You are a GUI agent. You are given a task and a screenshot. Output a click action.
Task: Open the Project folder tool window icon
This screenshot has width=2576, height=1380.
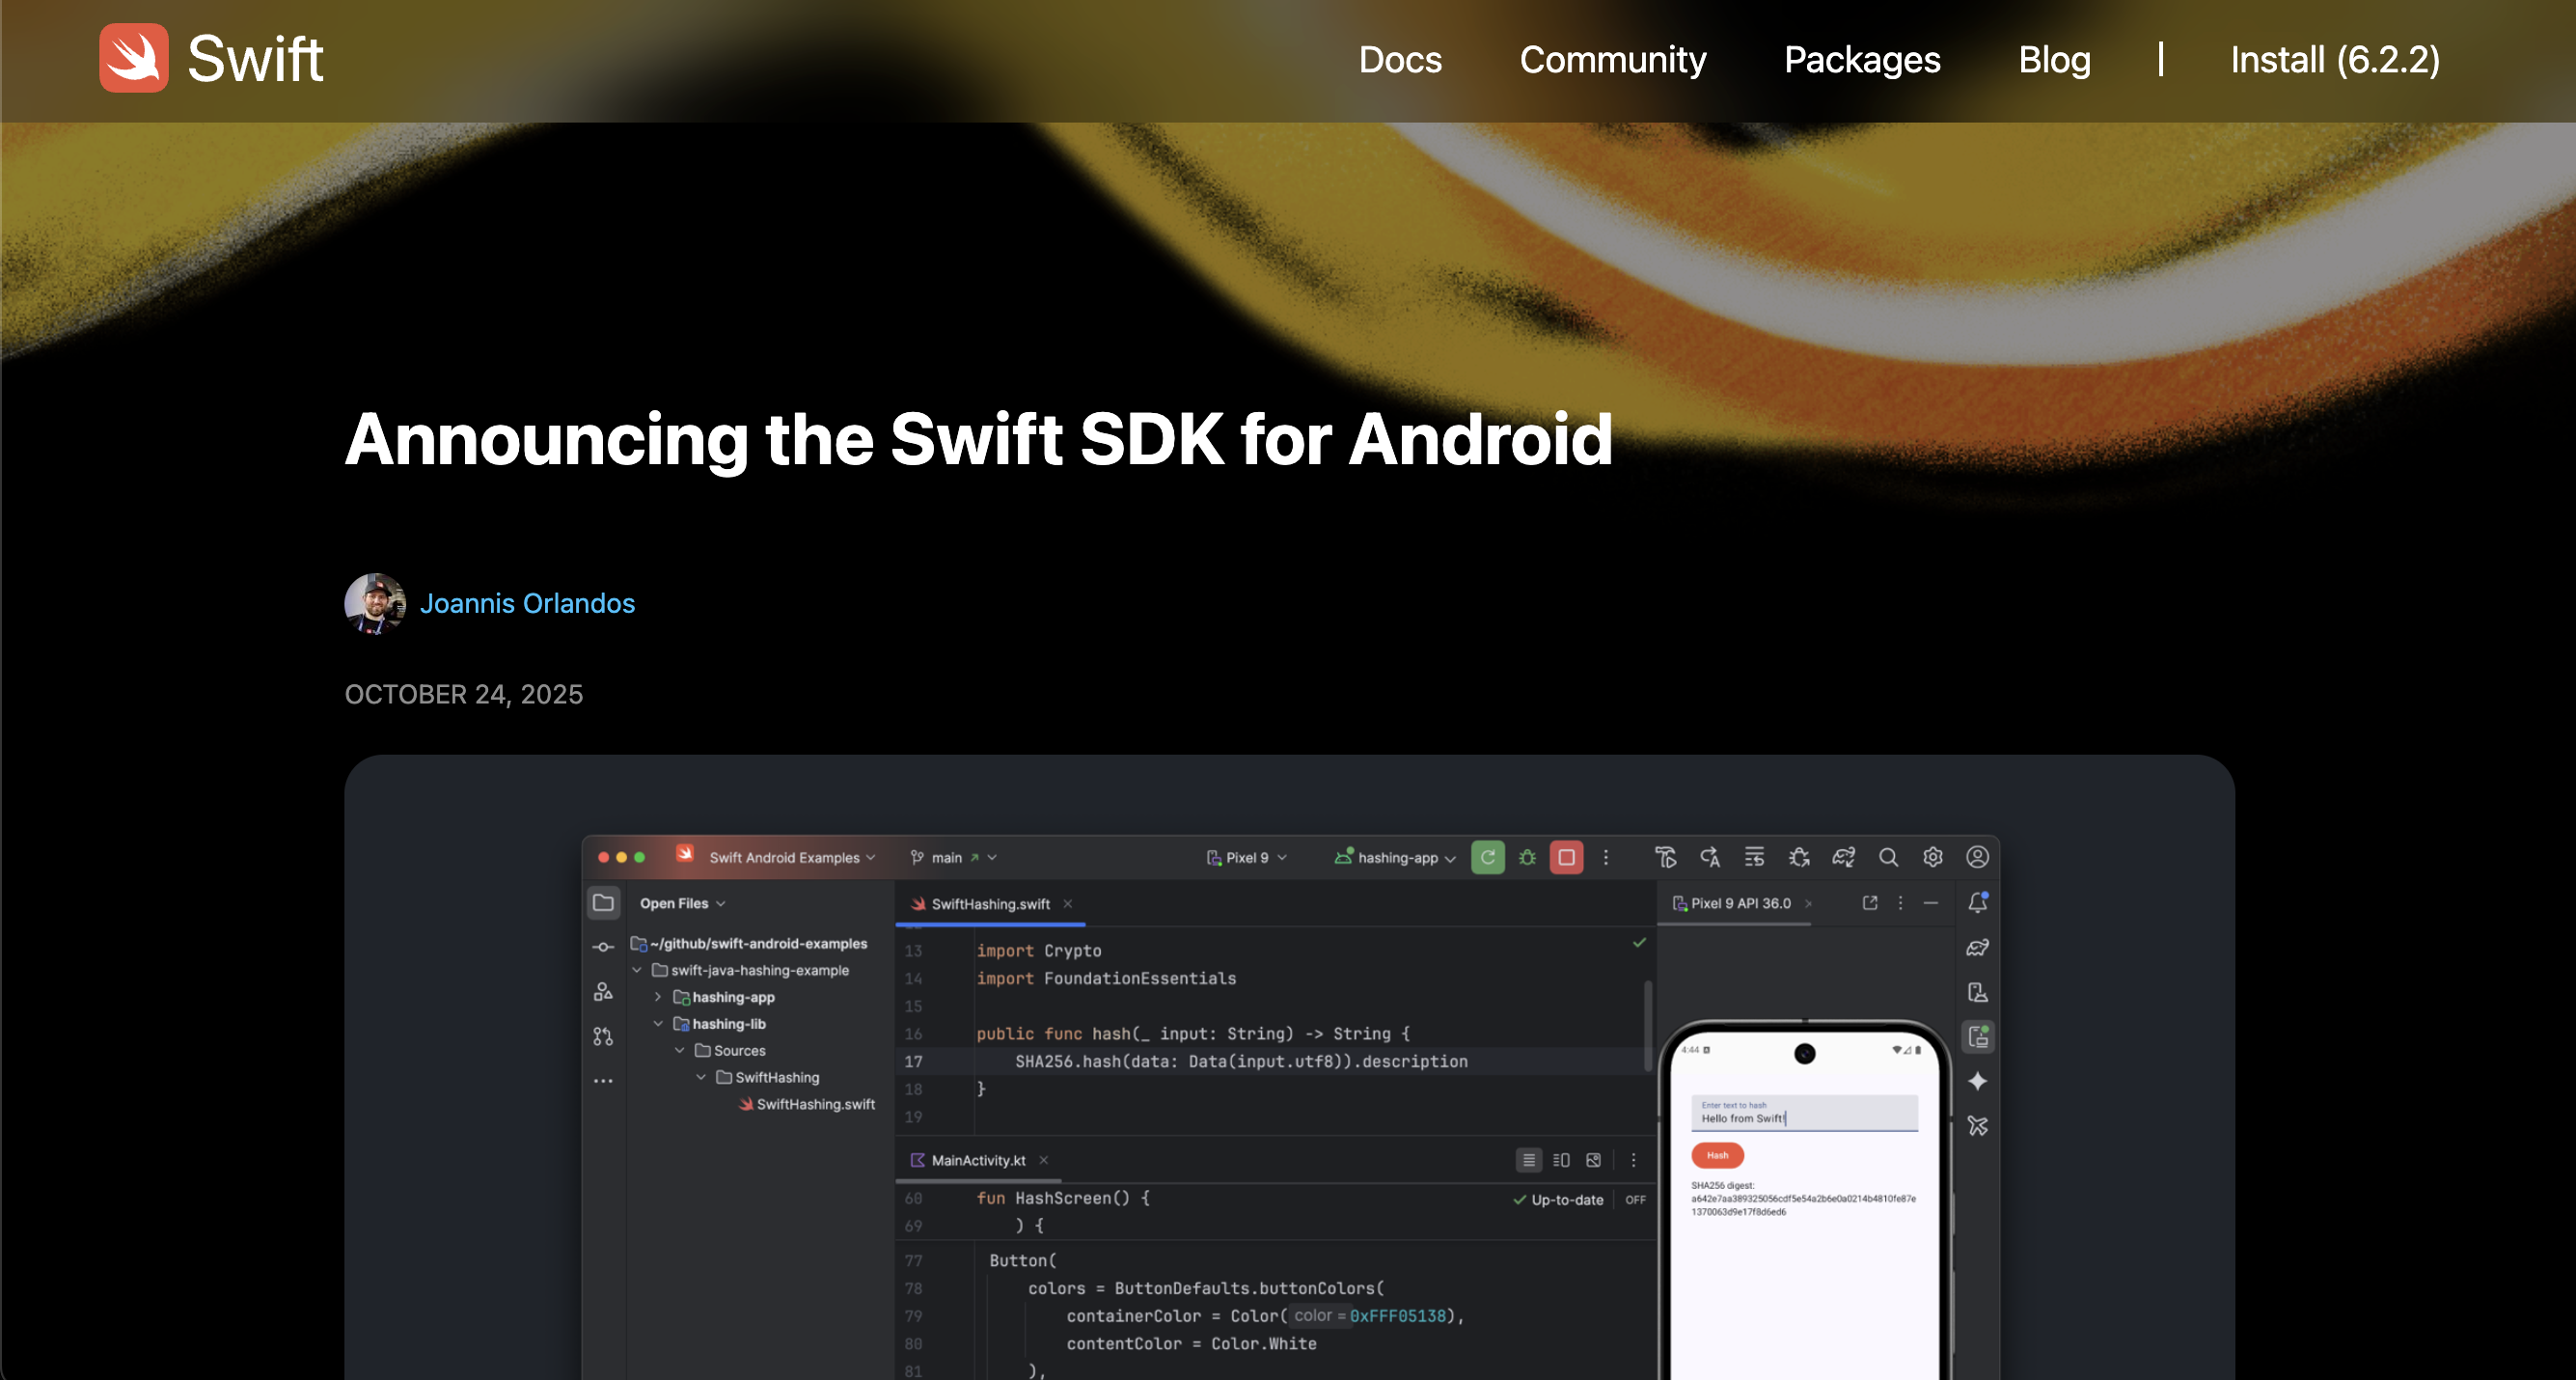pyautogui.click(x=603, y=903)
